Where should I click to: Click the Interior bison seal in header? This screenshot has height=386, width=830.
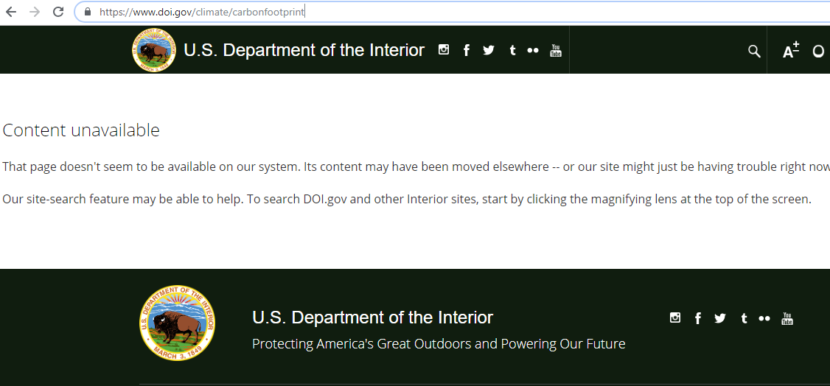(154, 50)
